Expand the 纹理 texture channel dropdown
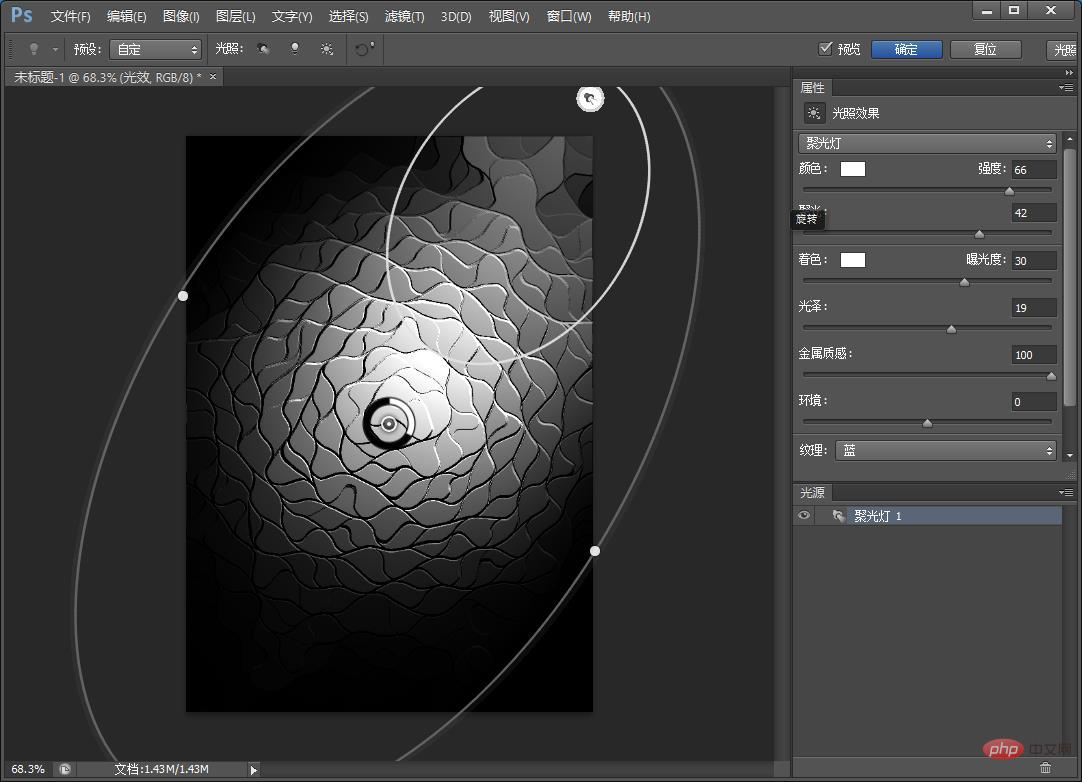 point(946,451)
